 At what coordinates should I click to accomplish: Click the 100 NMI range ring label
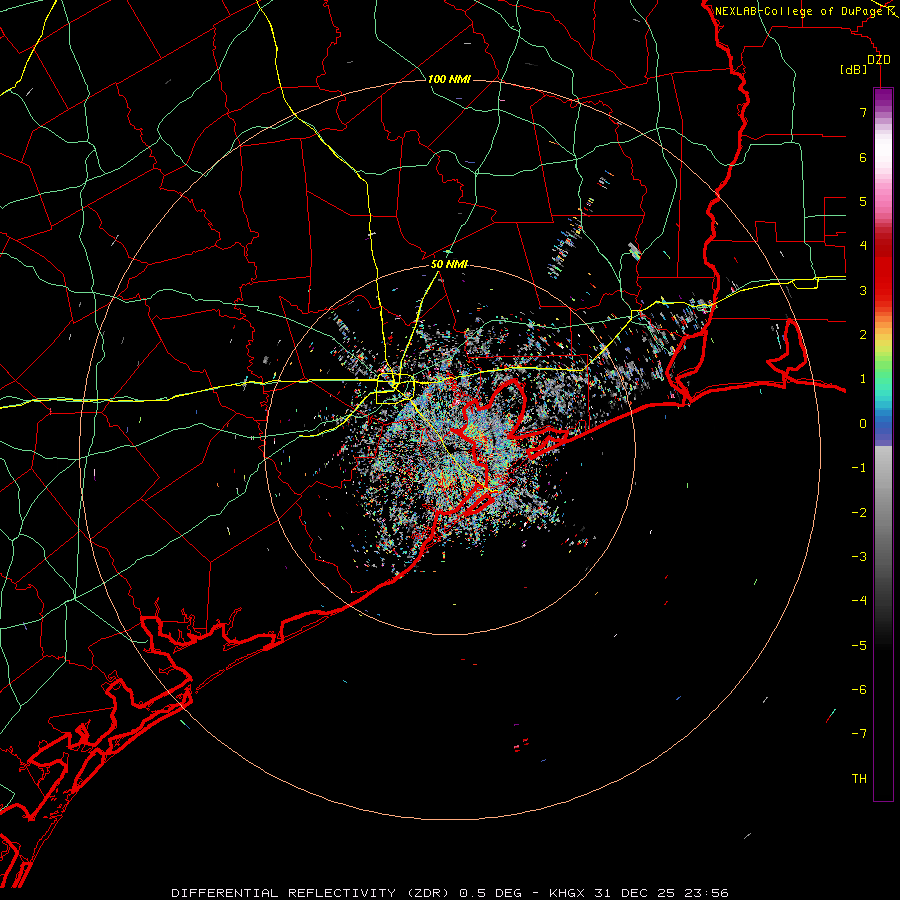click(449, 79)
